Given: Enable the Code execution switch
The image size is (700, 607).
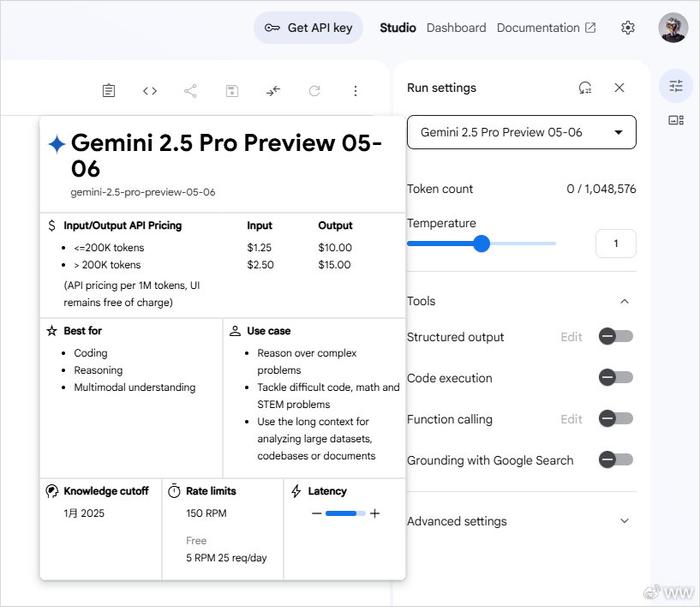Looking at the screenshot, I should coord(616,377).
